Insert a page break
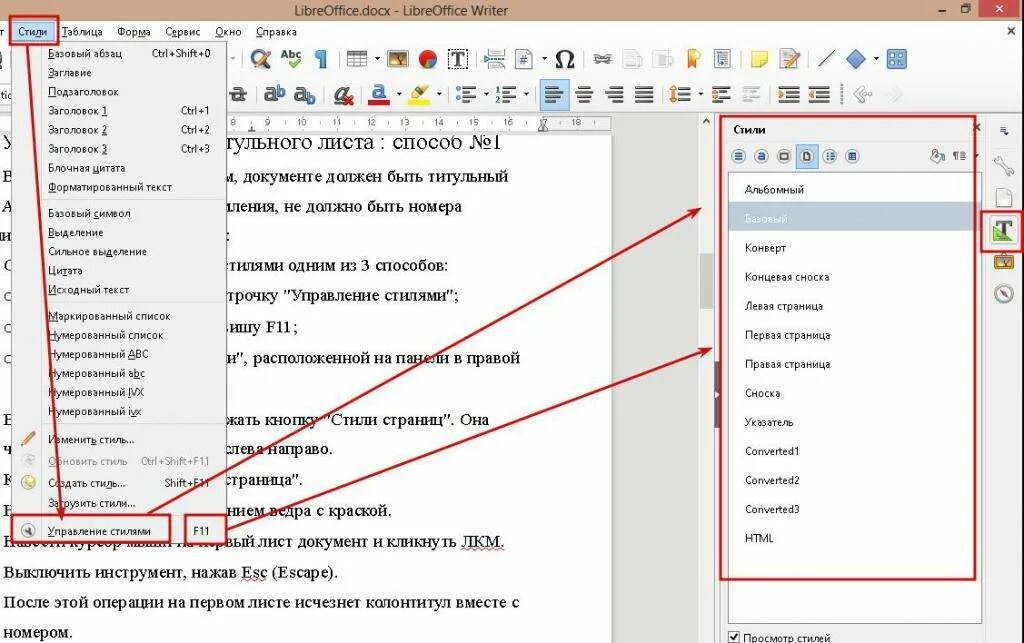Screen dimensions: 1024x643 click(x=494, y=59)
